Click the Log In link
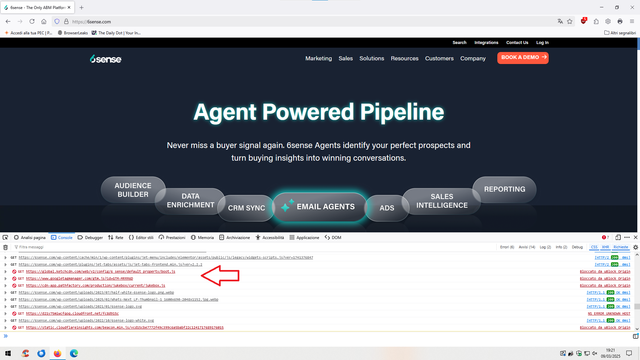 pyautogui.click(x=542, y=42)
